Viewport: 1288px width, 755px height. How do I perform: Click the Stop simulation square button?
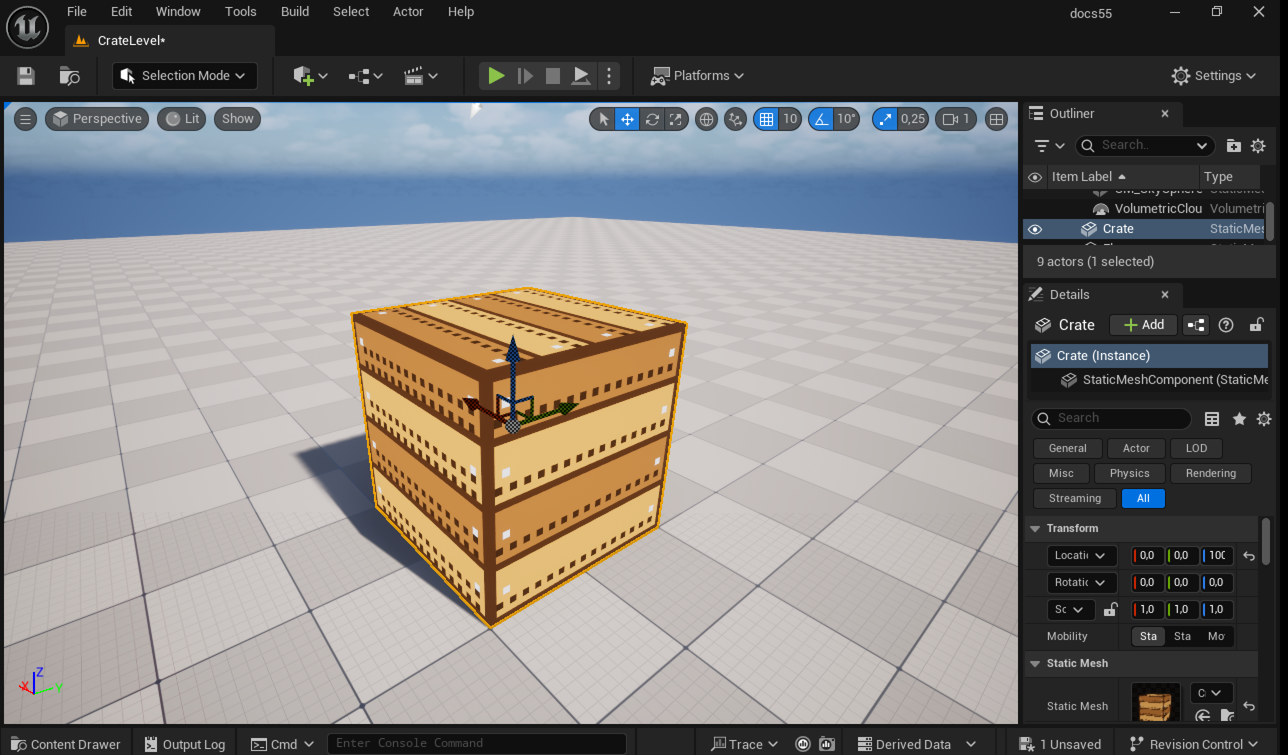tap(553, 76)
